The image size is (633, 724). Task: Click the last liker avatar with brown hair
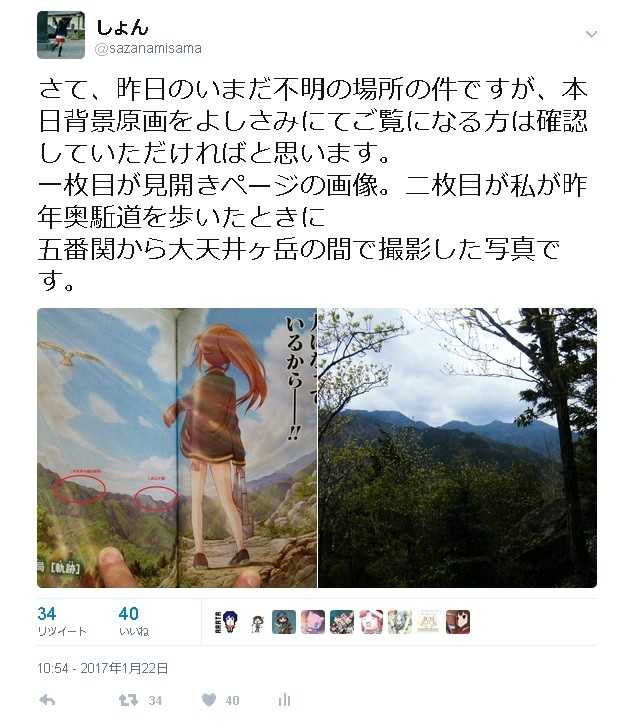[458, 621]
